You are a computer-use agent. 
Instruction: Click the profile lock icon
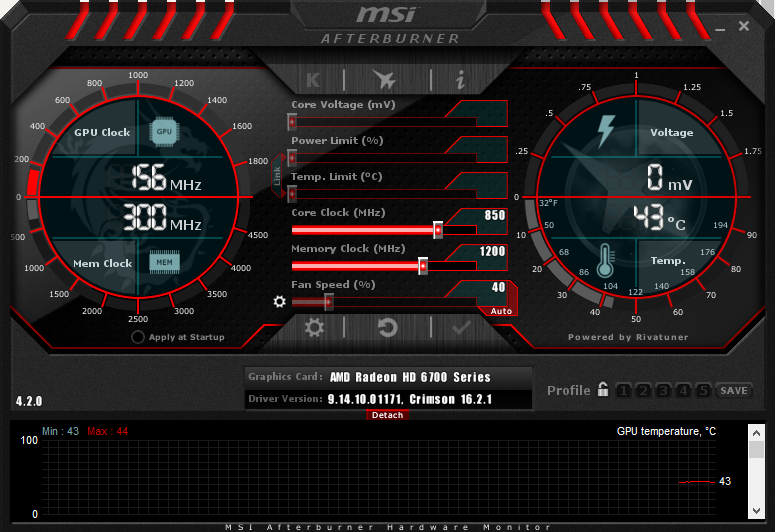(603, 390)
